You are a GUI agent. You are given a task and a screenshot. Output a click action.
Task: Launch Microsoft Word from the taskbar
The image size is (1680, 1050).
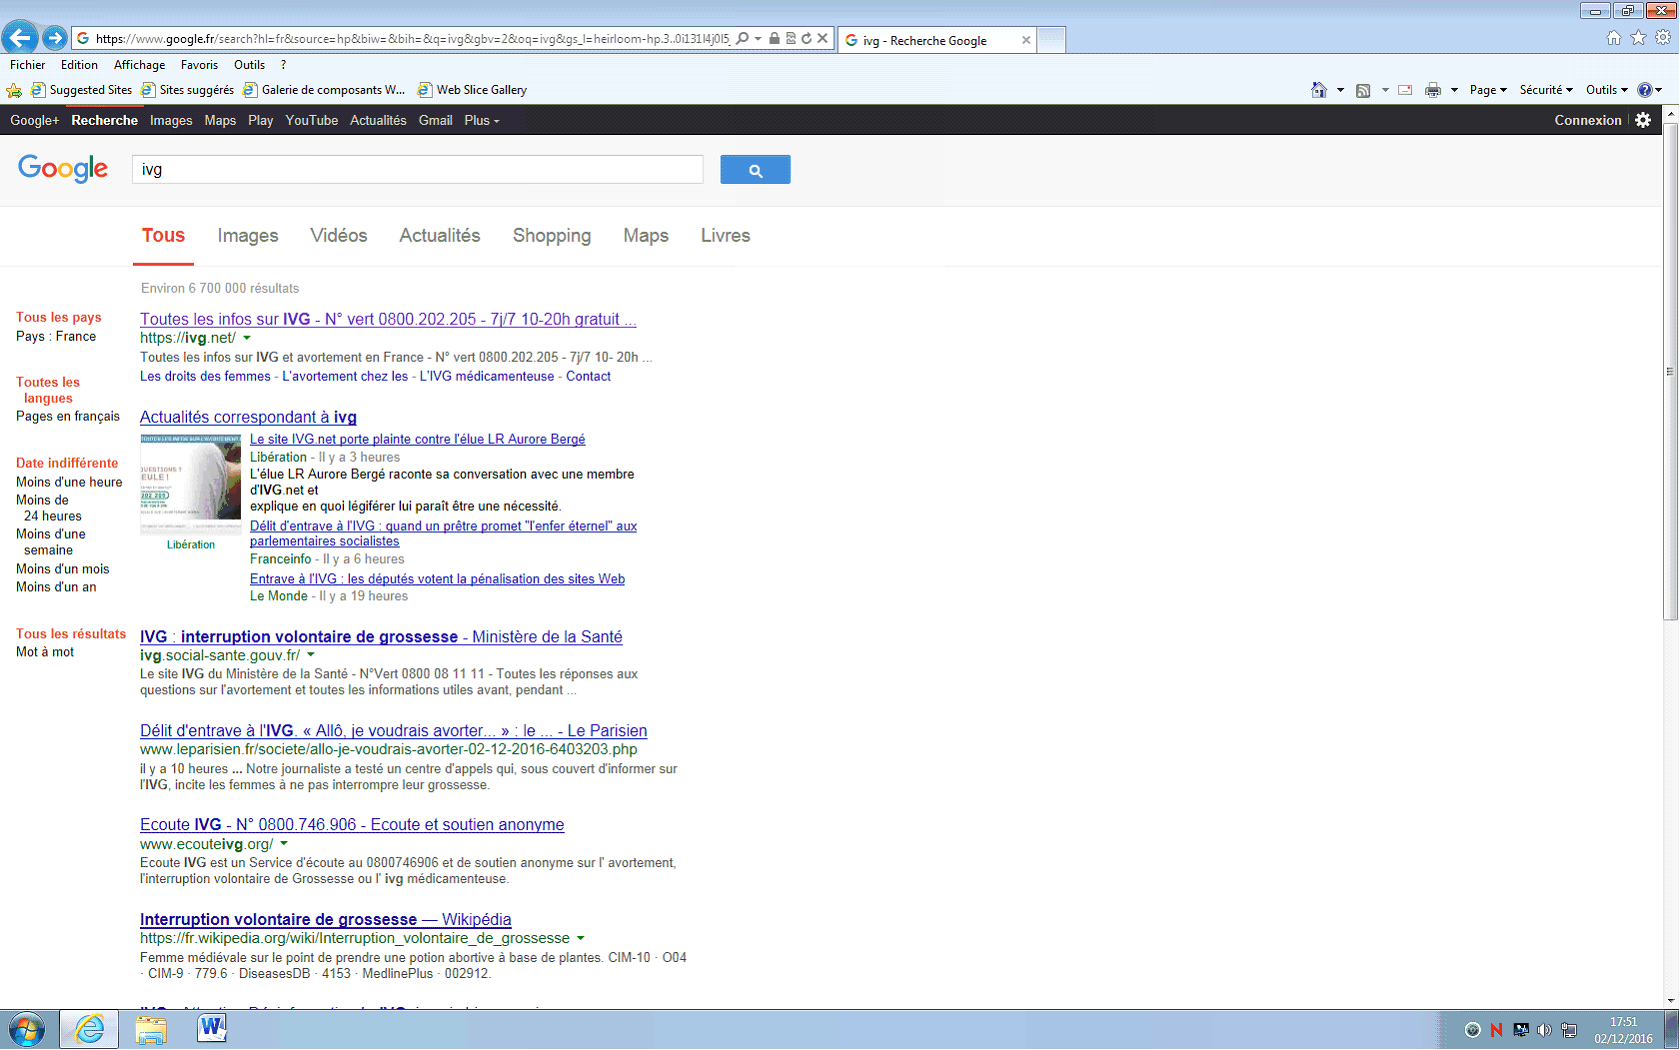211,1028
